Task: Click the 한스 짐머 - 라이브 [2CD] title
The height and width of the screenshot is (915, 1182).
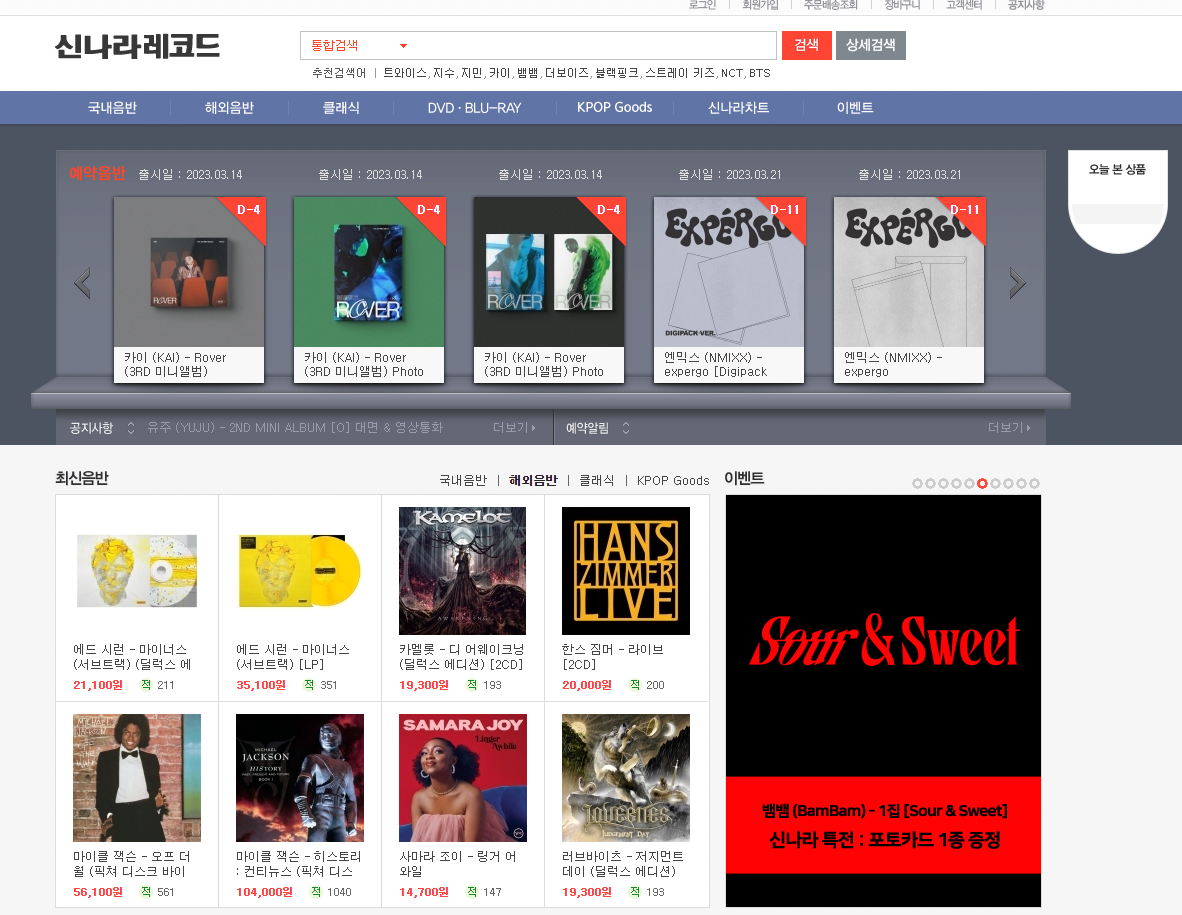Action: 613,656
